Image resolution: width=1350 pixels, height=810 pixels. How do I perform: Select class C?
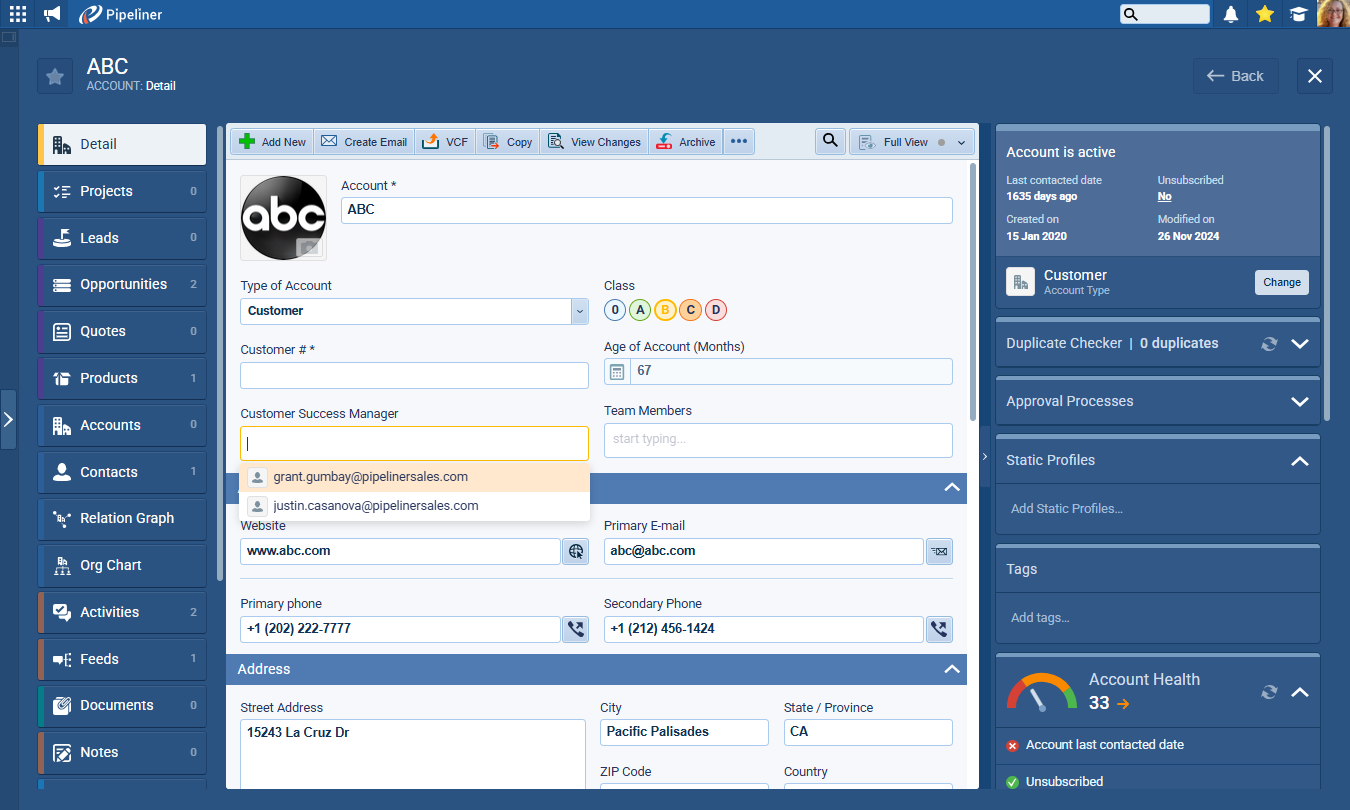click(690, 310)
